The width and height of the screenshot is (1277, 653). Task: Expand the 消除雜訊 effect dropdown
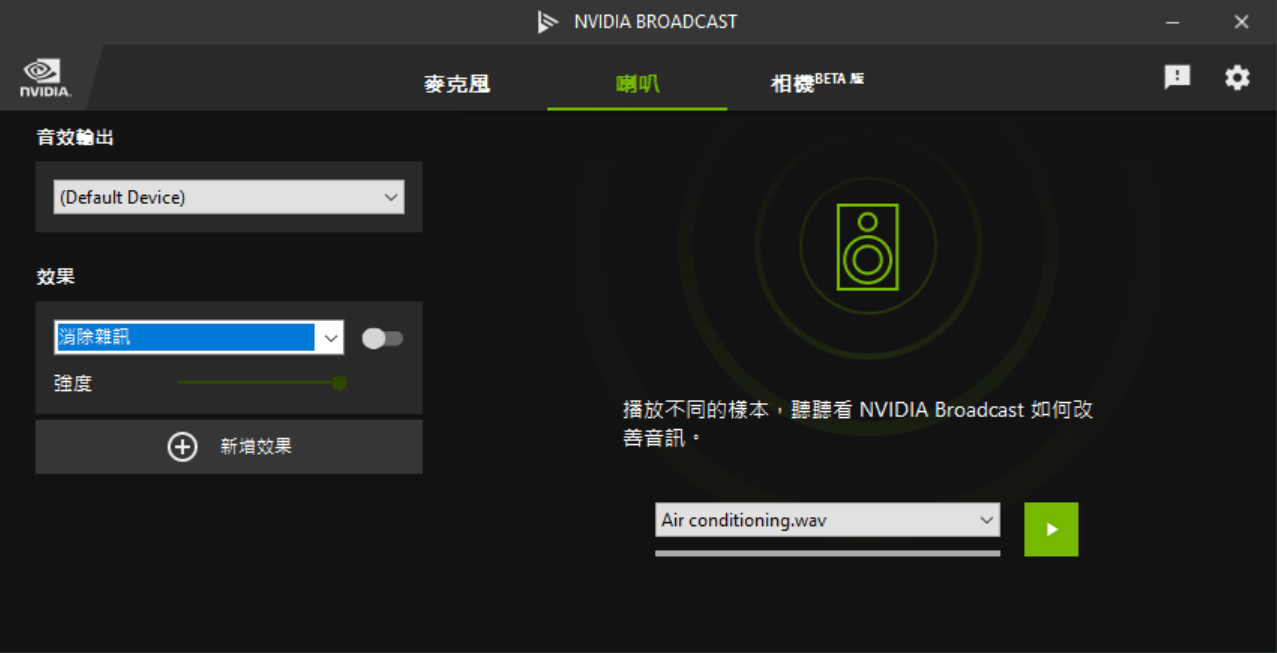click(x=199, y=338)
